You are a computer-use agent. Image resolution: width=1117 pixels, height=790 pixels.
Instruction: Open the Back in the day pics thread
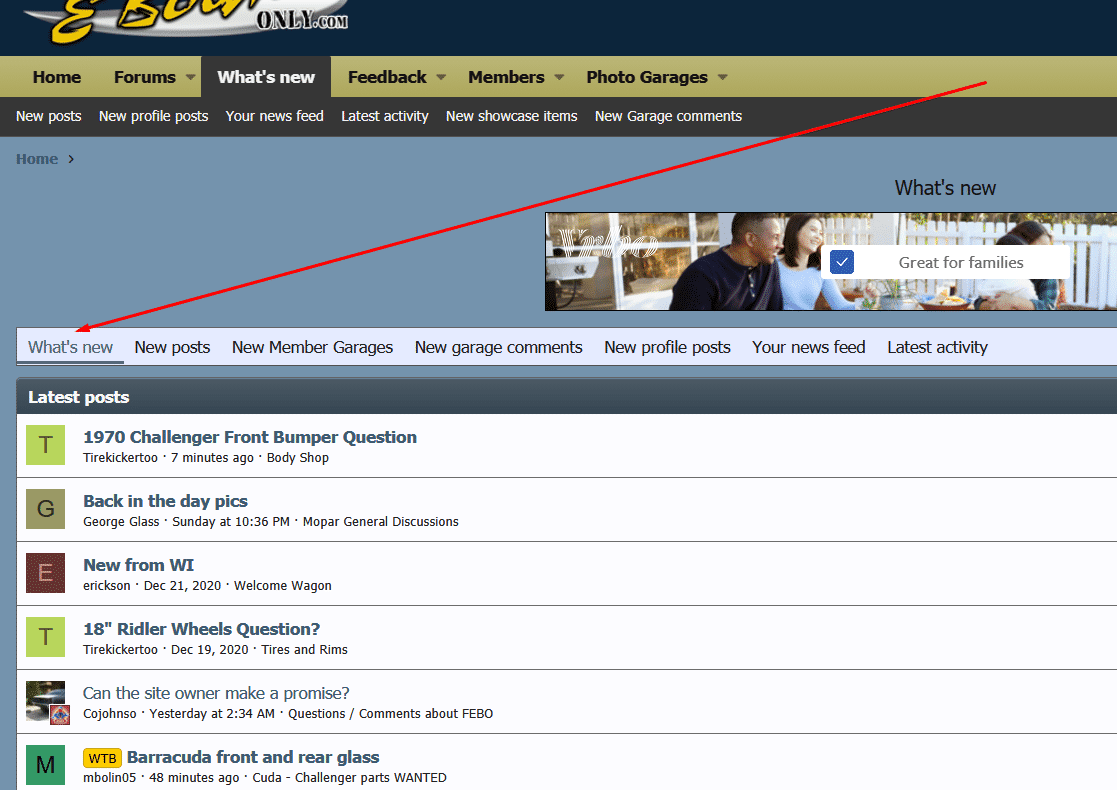[165, 501]
